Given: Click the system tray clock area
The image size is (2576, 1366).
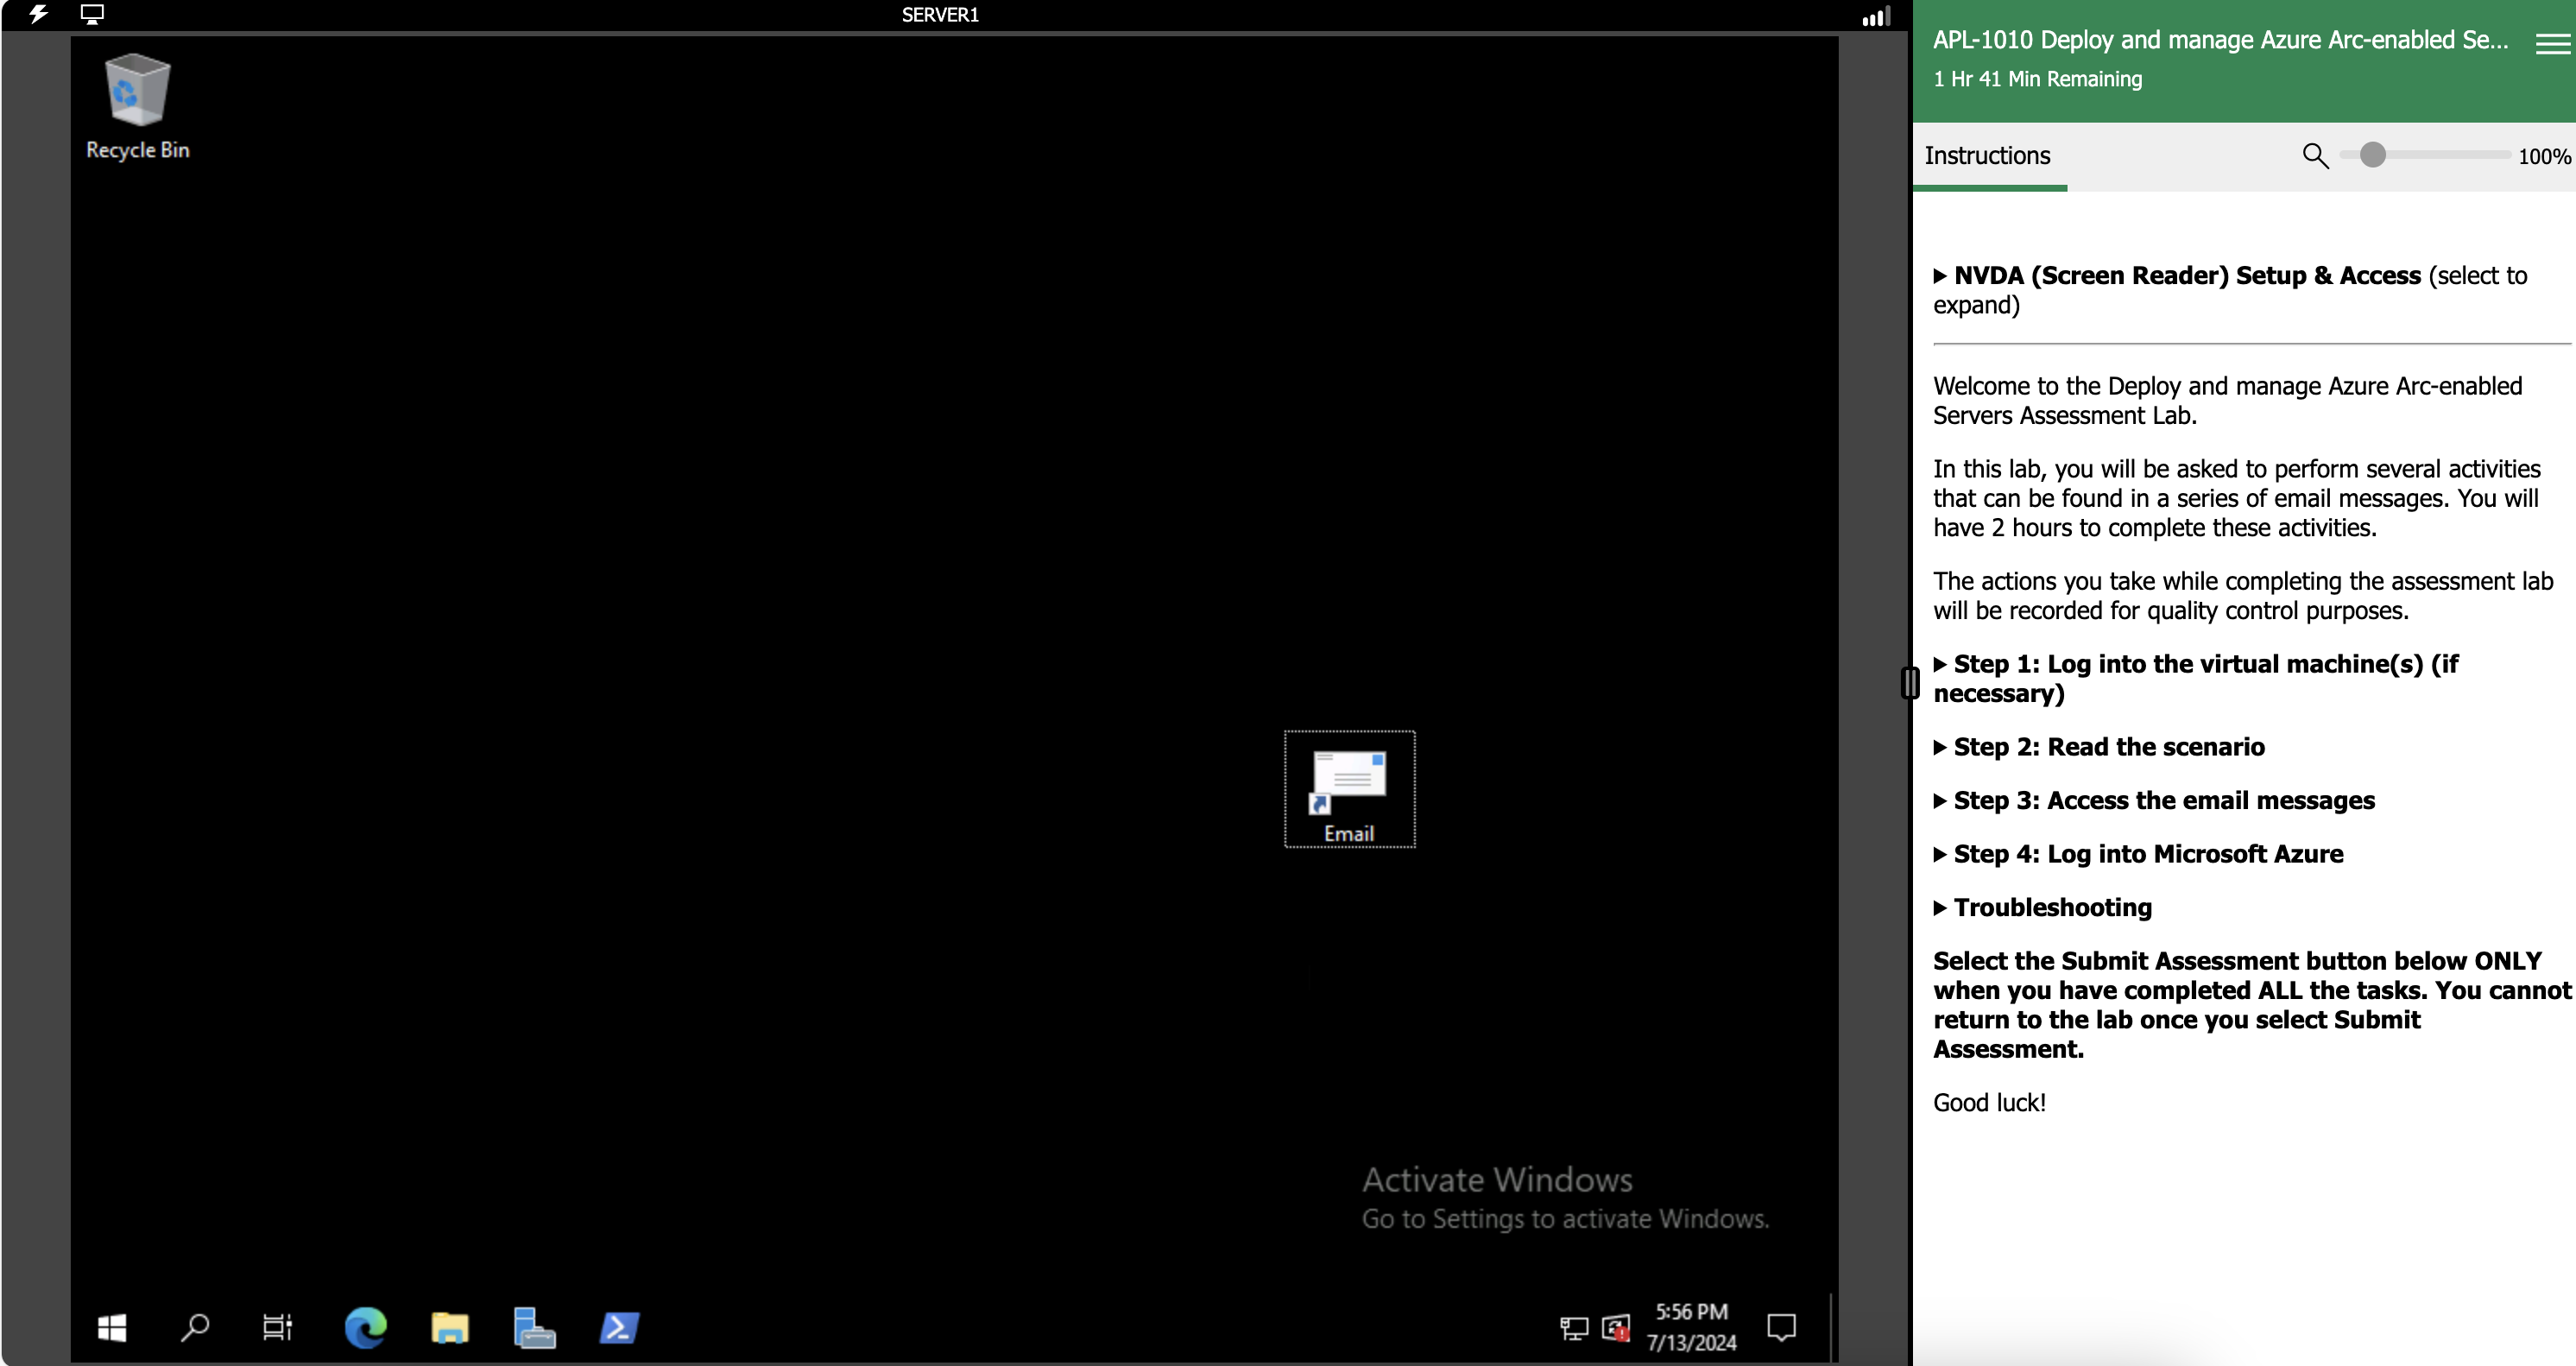Looking at the screenshot, I should coord(1692,1327).
